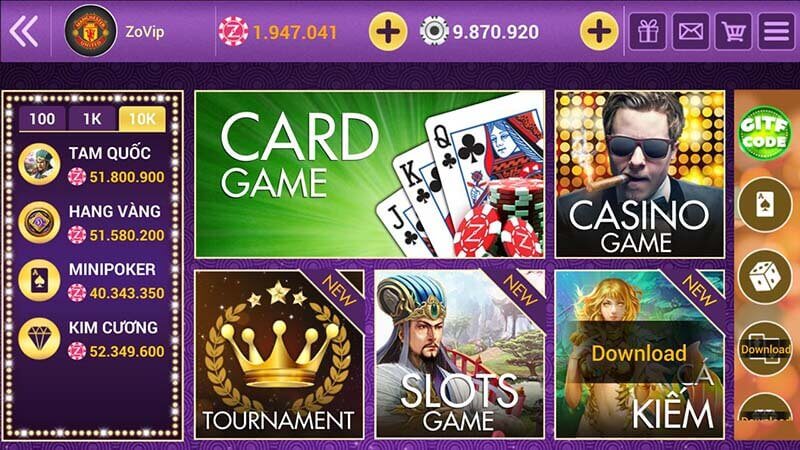
Task: Open the mail envelope inbox
Action: [x=690, y=31]
